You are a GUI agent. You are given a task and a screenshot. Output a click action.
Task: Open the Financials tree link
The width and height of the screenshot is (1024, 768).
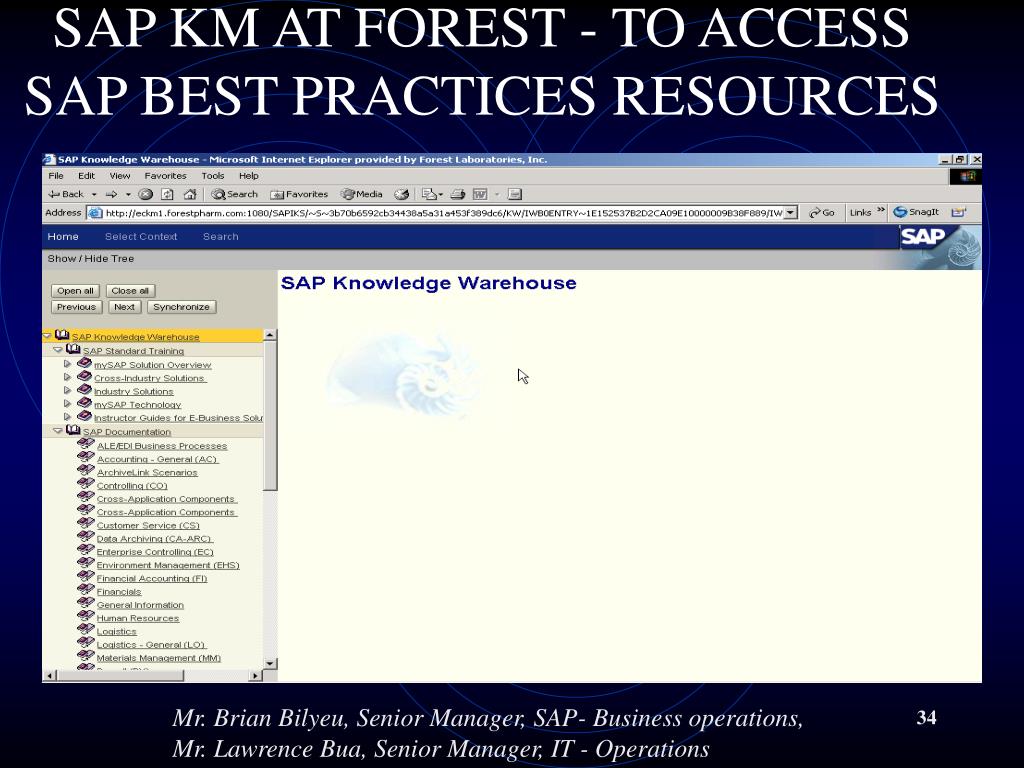[119, 592]
